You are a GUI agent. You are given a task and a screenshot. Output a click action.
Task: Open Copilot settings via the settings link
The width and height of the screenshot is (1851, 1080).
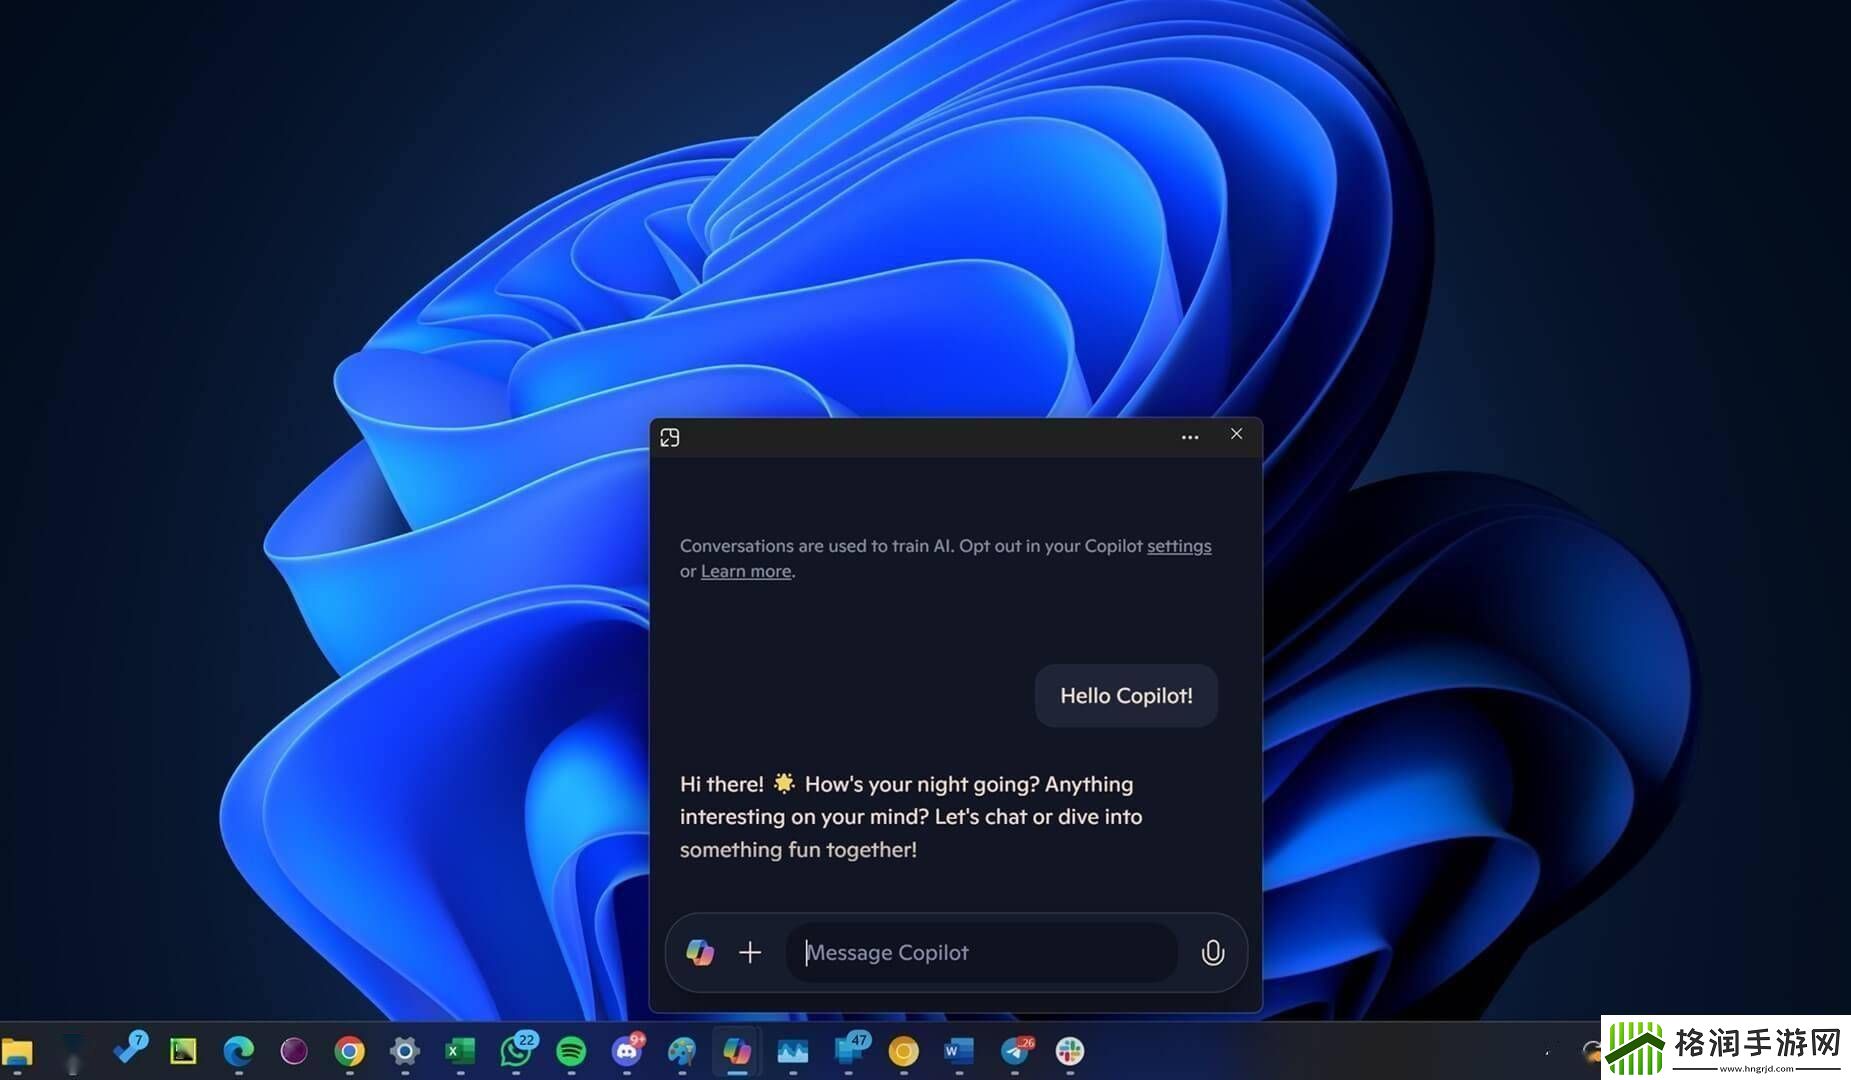point(1178,546)
